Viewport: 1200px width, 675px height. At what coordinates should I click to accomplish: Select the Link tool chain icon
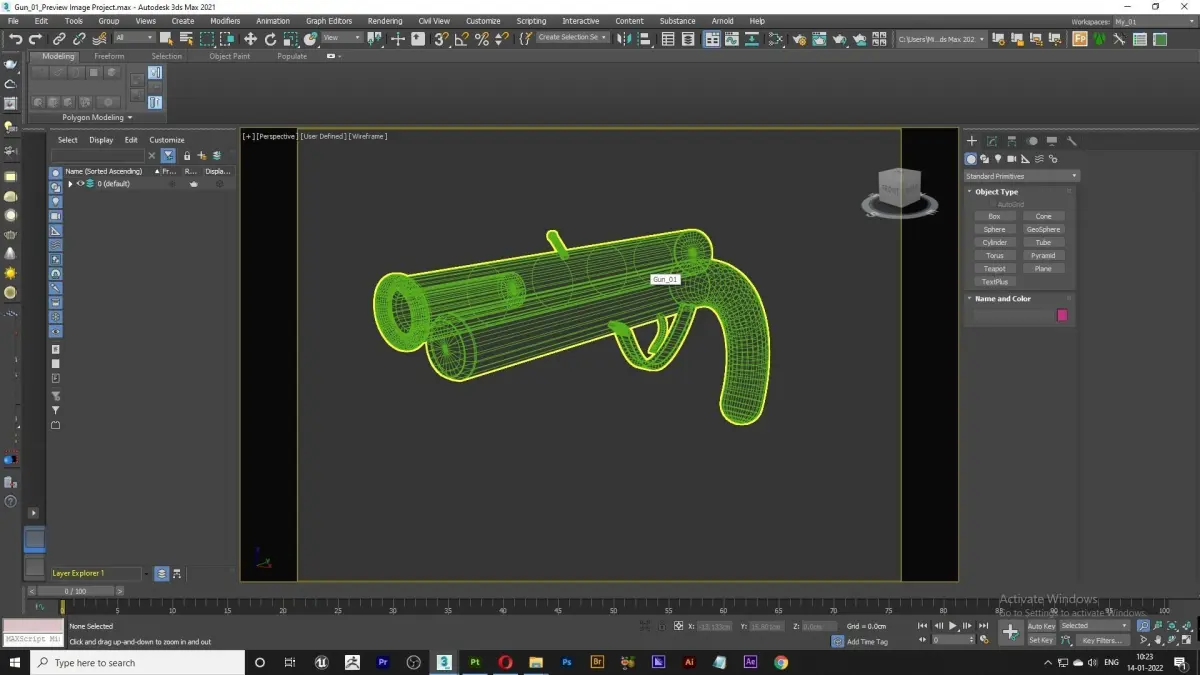point(58,39)
